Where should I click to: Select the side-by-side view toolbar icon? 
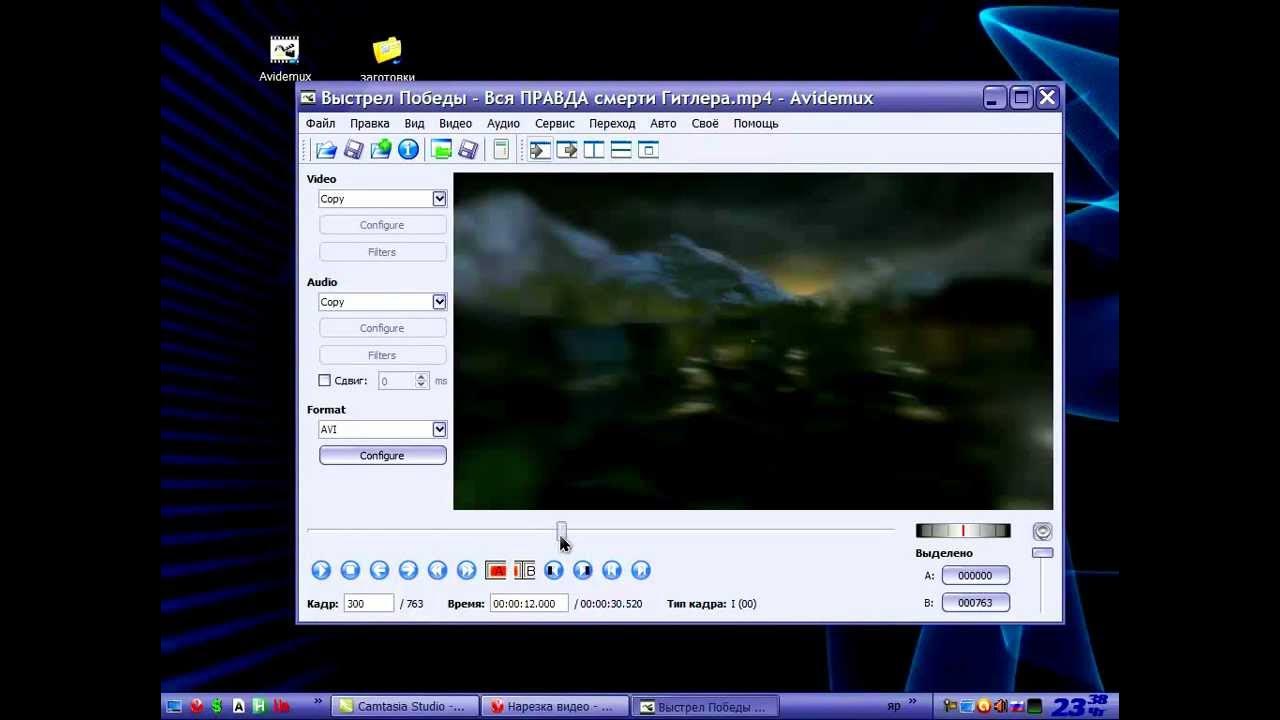click(x=594, y=150)
